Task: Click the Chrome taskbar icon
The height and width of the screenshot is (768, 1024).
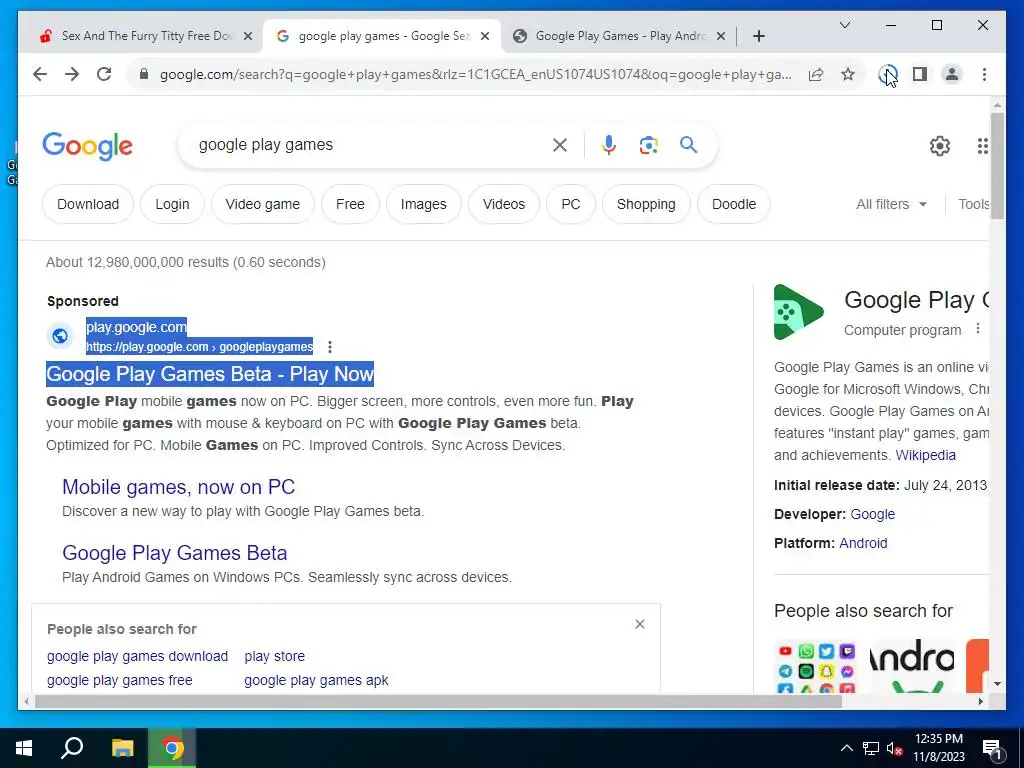Action: 172,748
